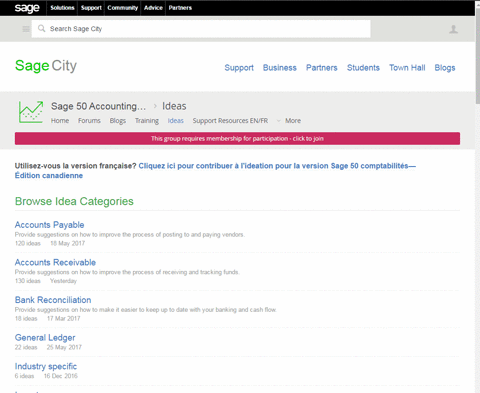Expand the More dropdown
Viewport: 480px width, 393px height.
point(289,121)
